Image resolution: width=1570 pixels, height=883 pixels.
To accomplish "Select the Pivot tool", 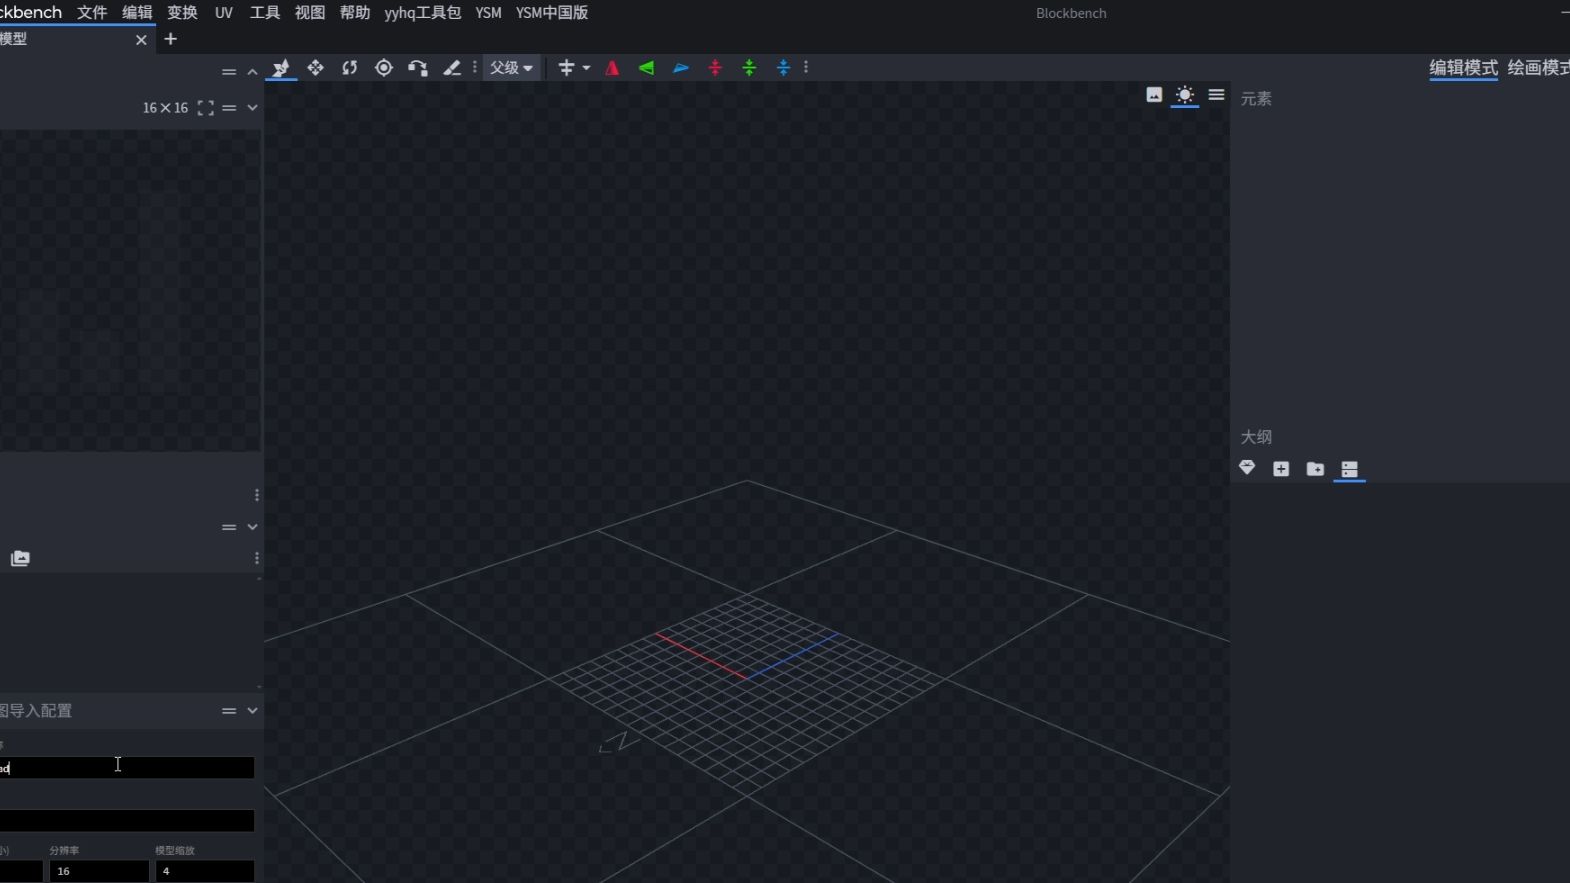I will 383,68.
